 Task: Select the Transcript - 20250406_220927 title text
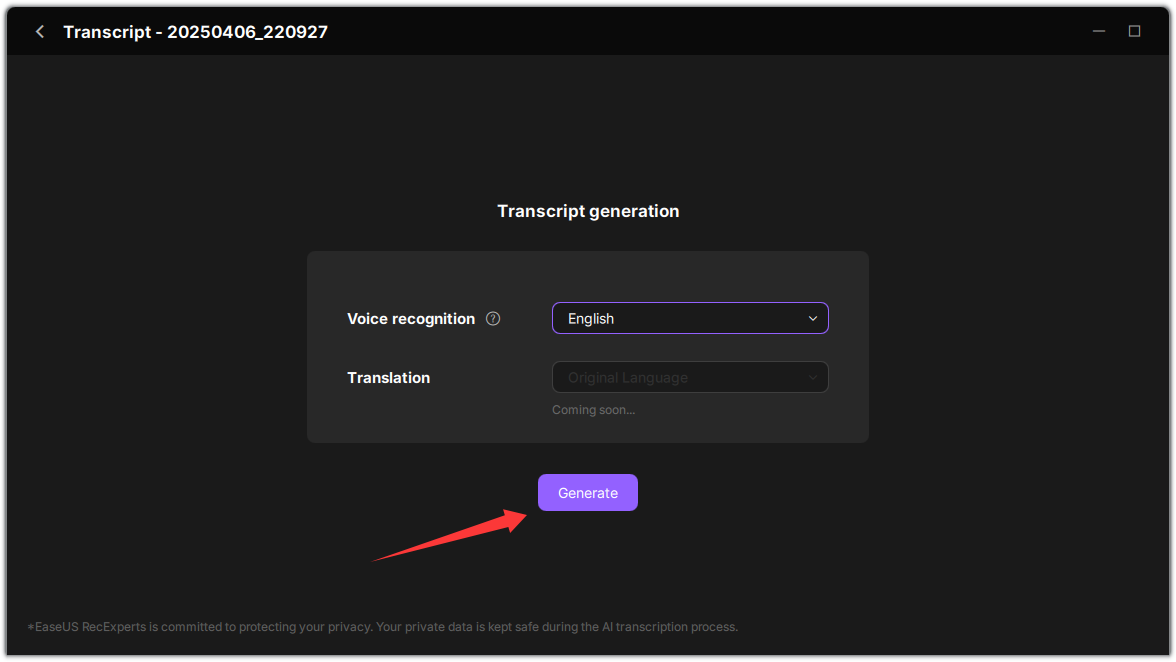pos(195,31)
